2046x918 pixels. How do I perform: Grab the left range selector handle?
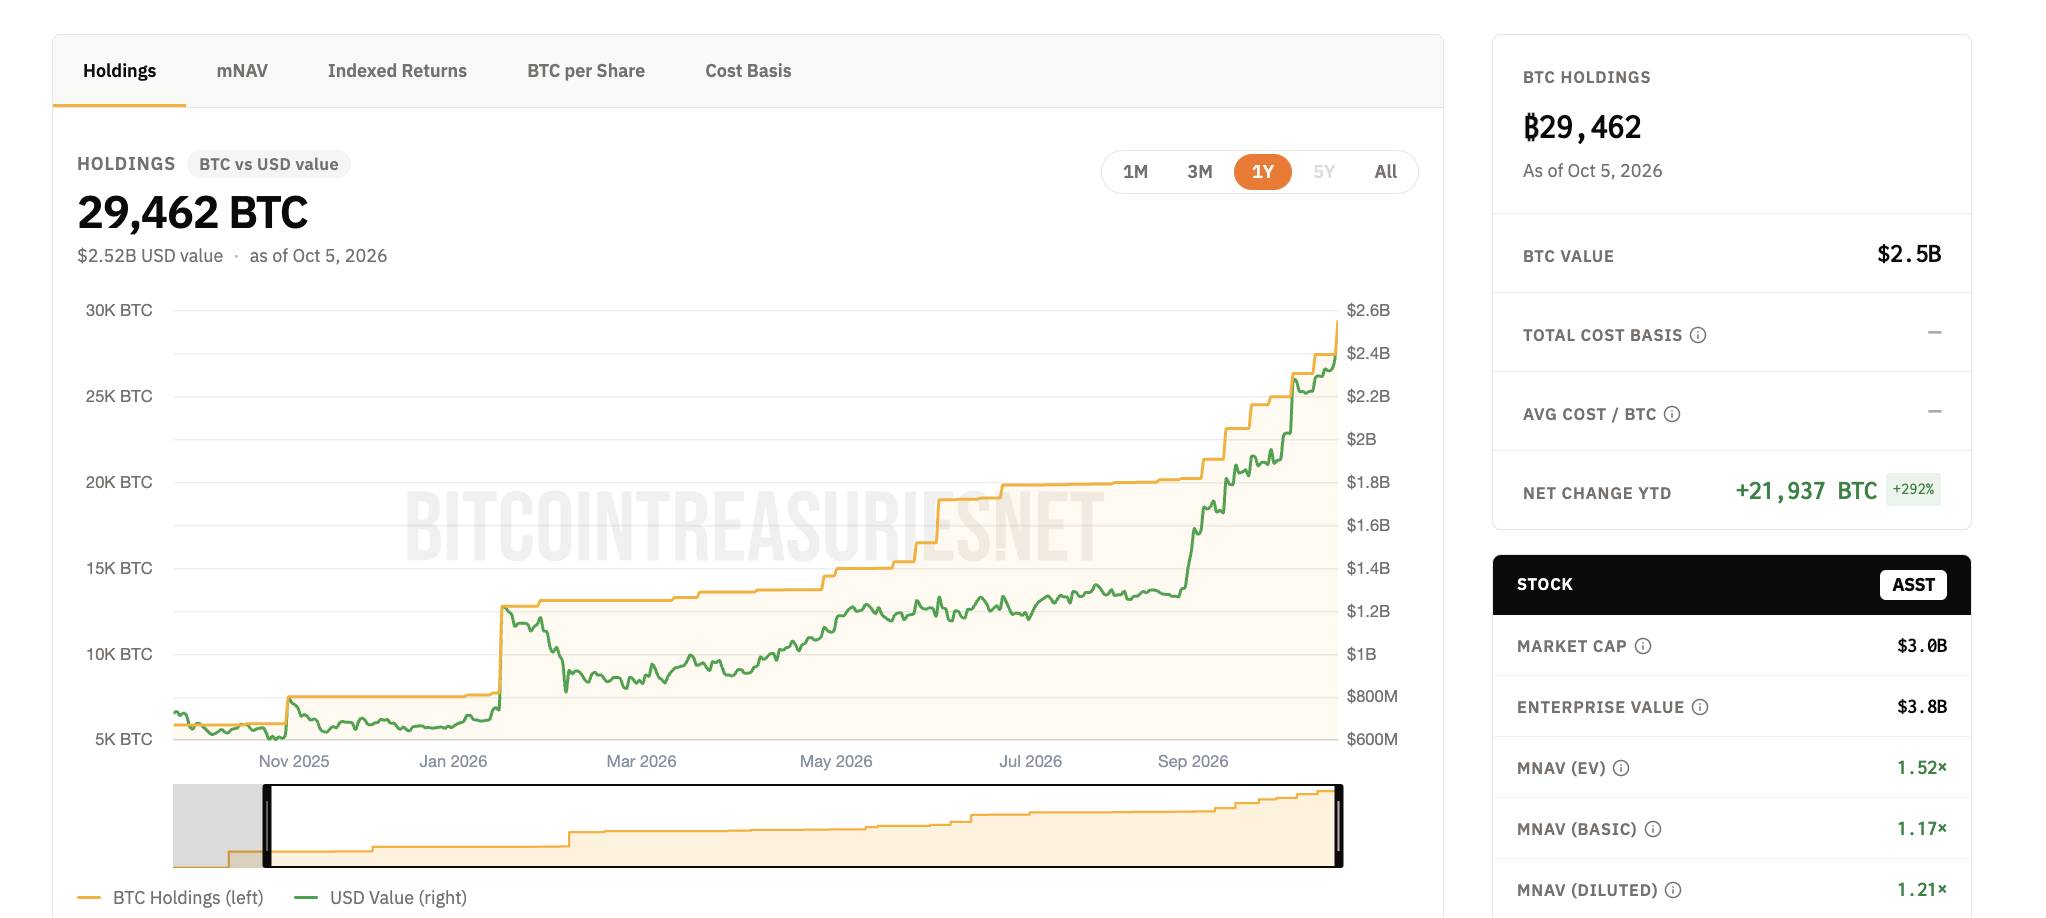click(267, 826)
